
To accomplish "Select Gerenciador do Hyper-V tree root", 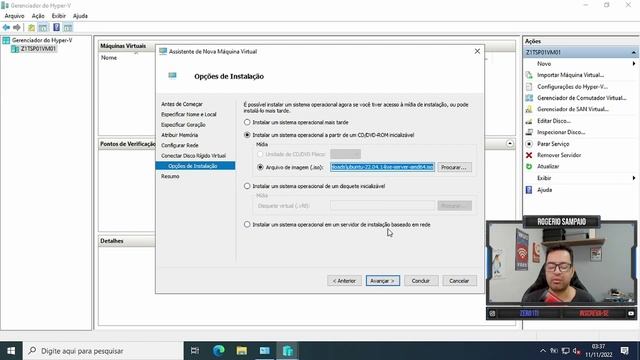I will tap(42, 40).
